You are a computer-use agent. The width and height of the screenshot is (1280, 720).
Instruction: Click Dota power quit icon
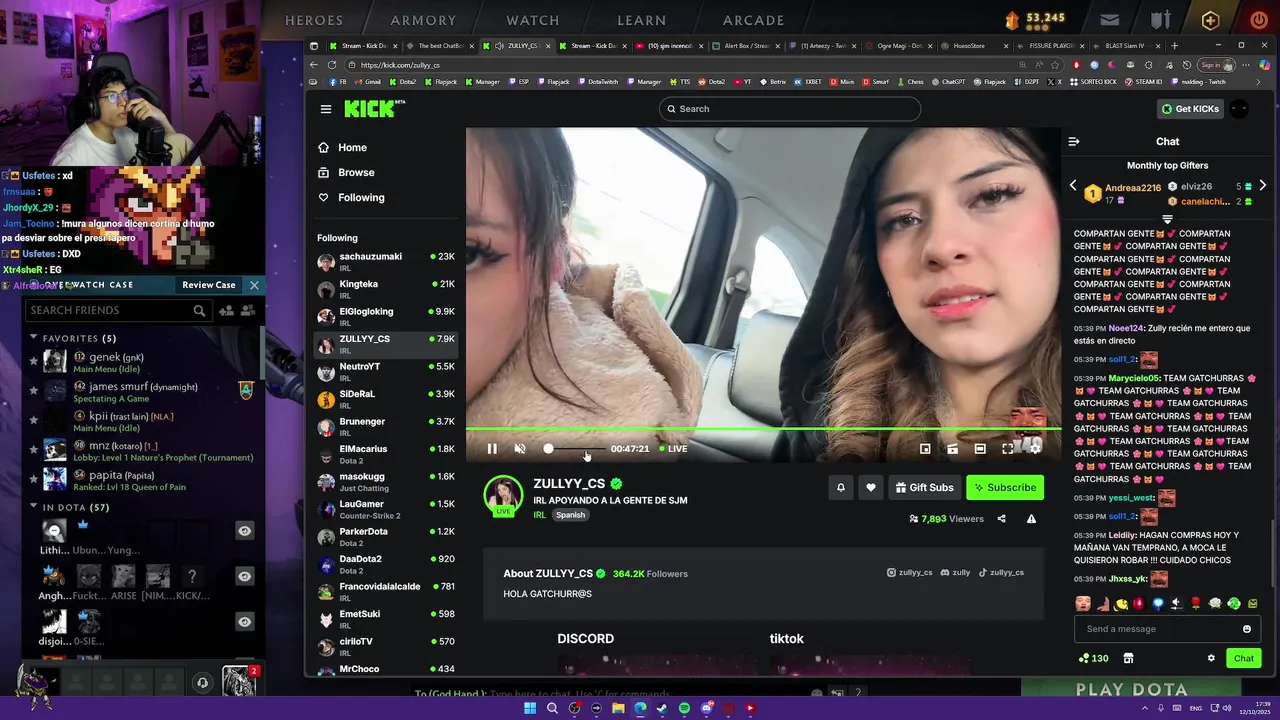tap(1258, 20)
